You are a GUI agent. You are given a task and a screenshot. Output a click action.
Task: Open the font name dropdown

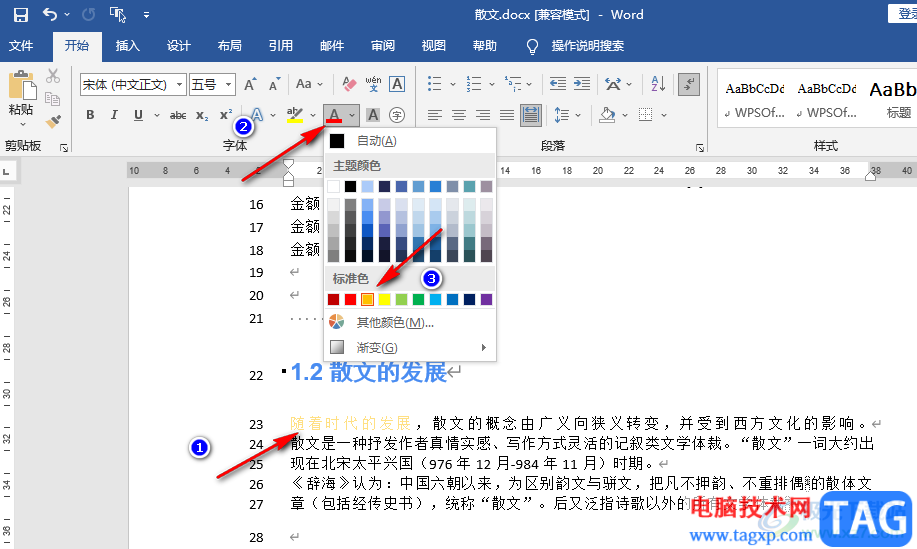tap(180, 85)
